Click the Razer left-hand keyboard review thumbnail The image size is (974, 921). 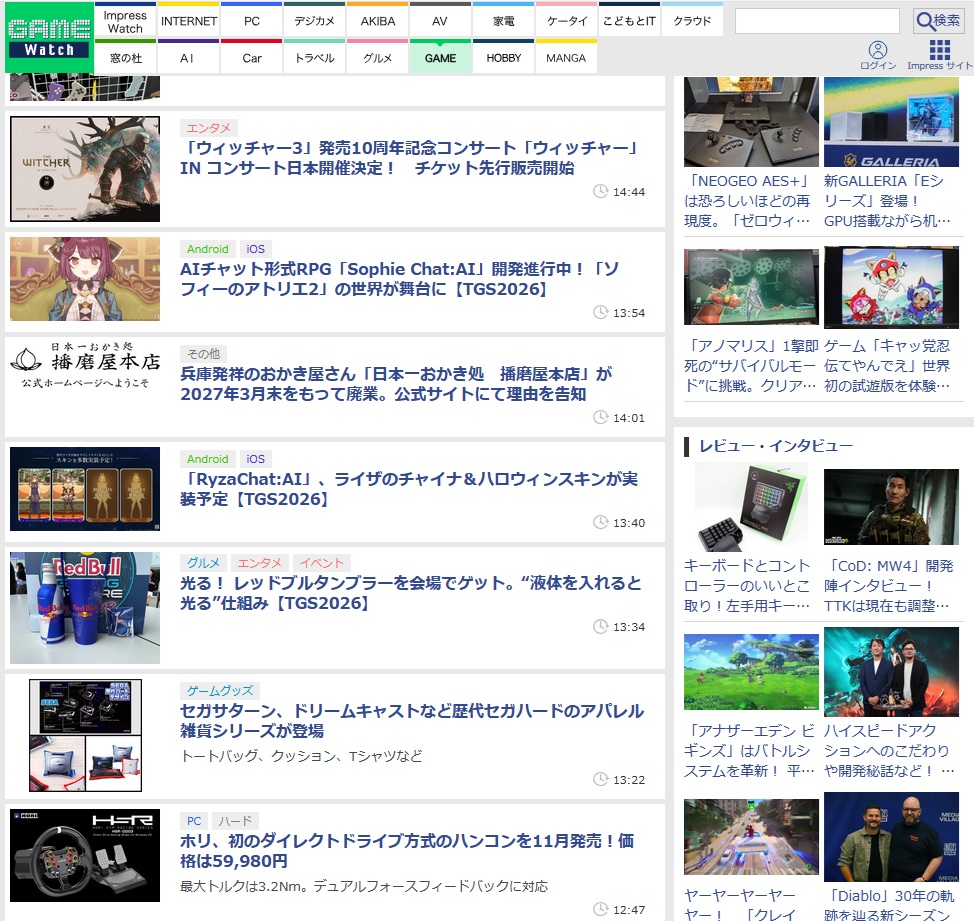751,507
